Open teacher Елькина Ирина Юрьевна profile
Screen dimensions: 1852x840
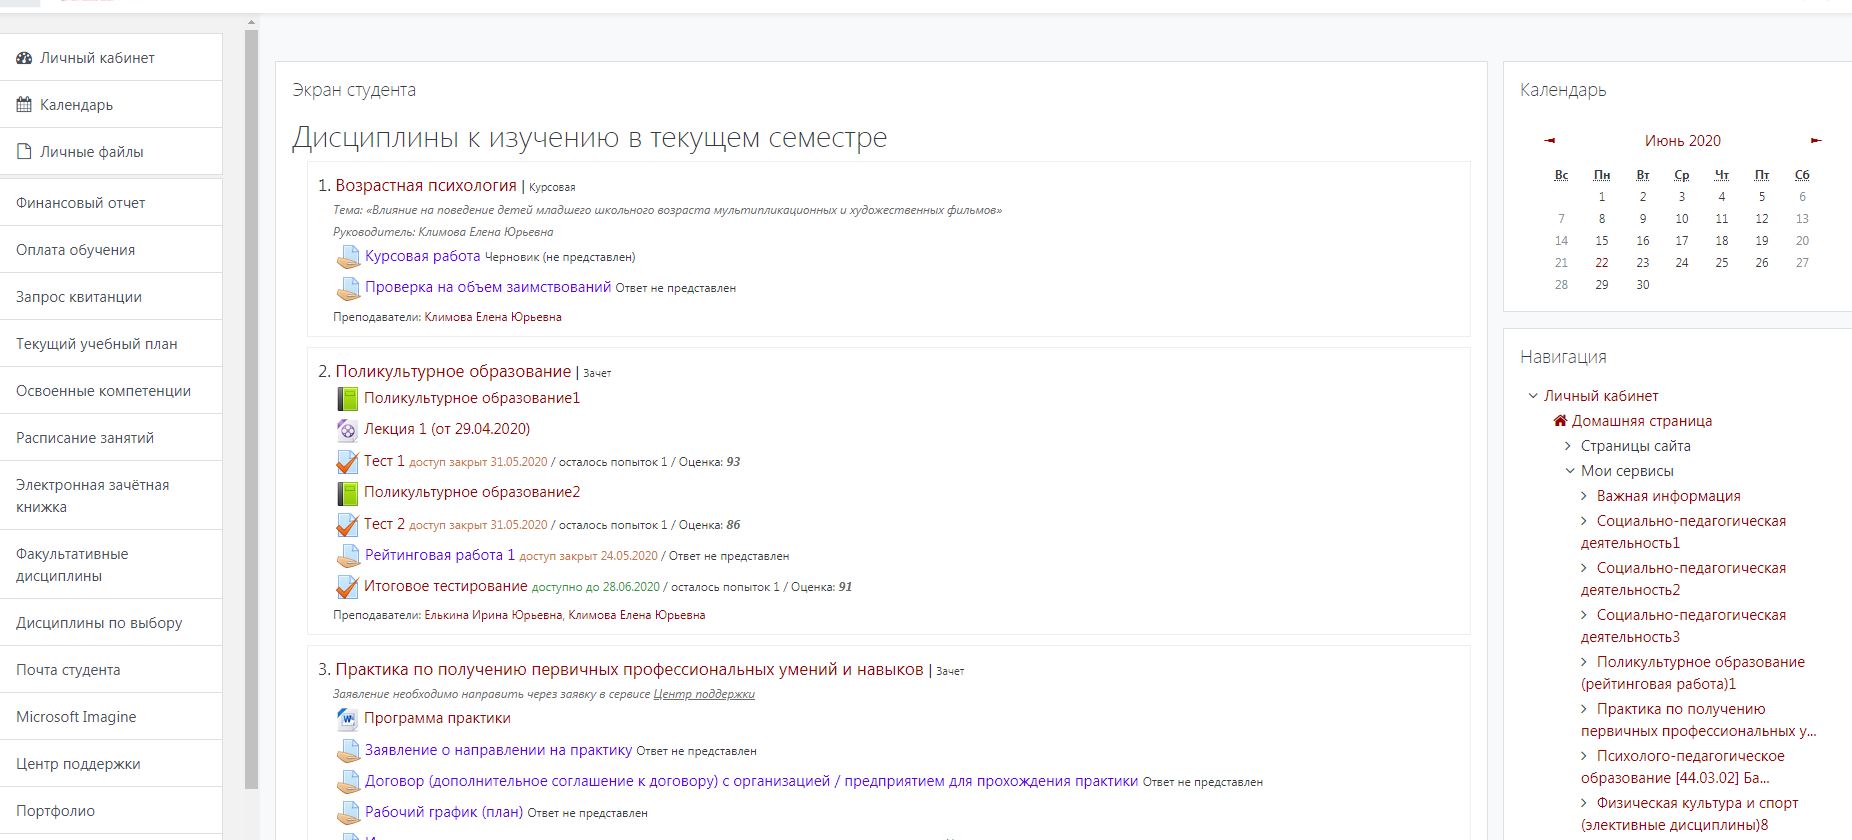[x=493, y=616]
